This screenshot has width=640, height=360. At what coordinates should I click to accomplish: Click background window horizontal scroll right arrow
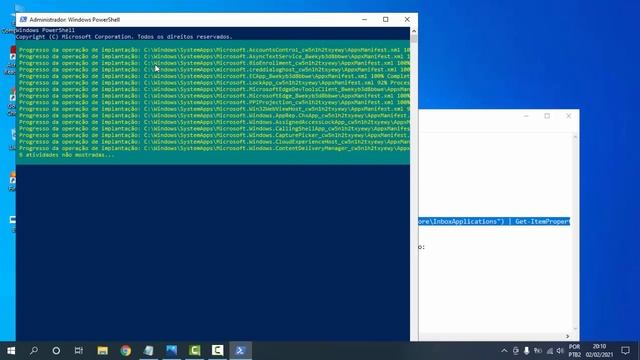567,336
